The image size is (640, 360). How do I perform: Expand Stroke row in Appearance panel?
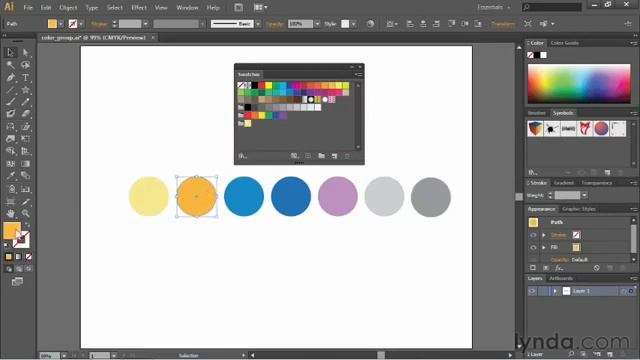tap(544, 235)
